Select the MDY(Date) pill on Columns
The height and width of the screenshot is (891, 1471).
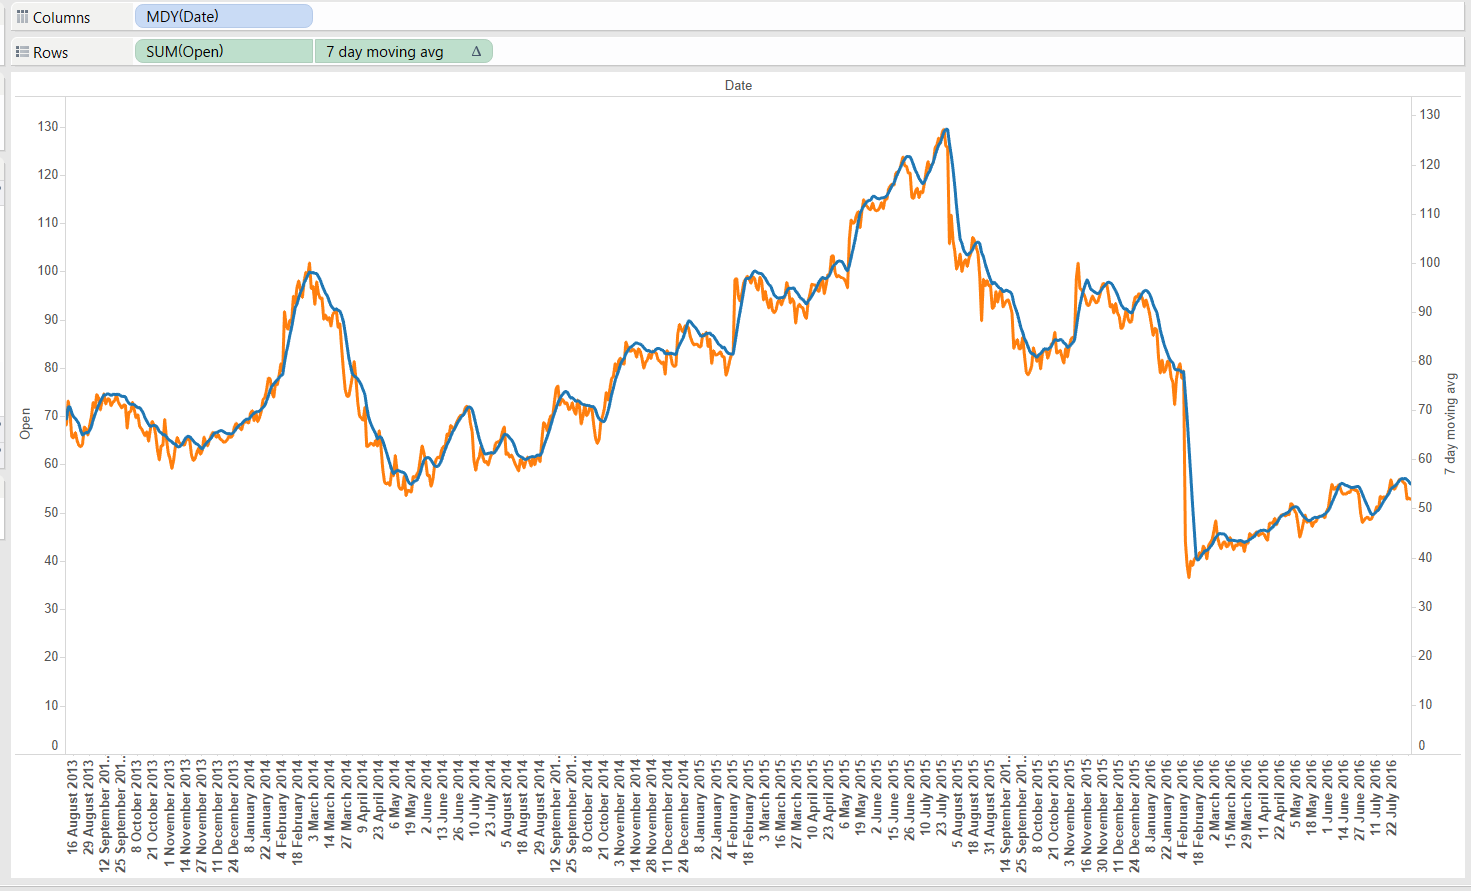click(x=223, y=16)
